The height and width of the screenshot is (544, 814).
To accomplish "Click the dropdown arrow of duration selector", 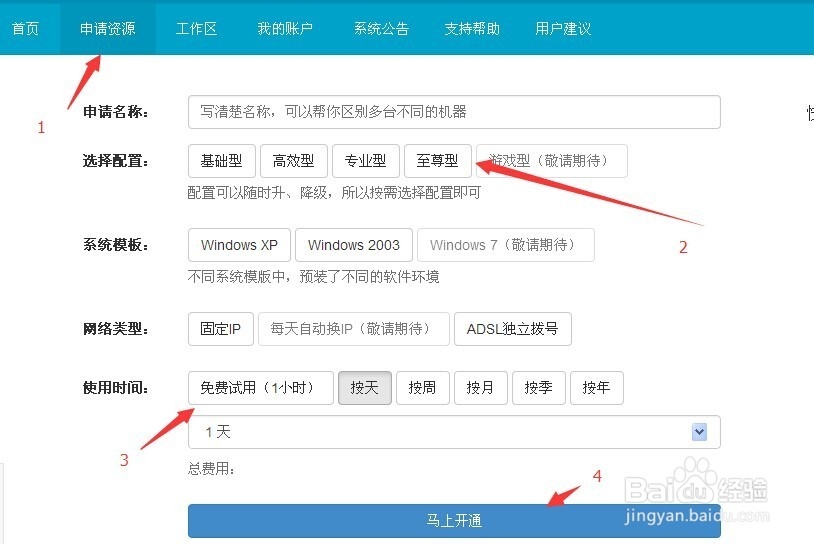I will point(699,432).
